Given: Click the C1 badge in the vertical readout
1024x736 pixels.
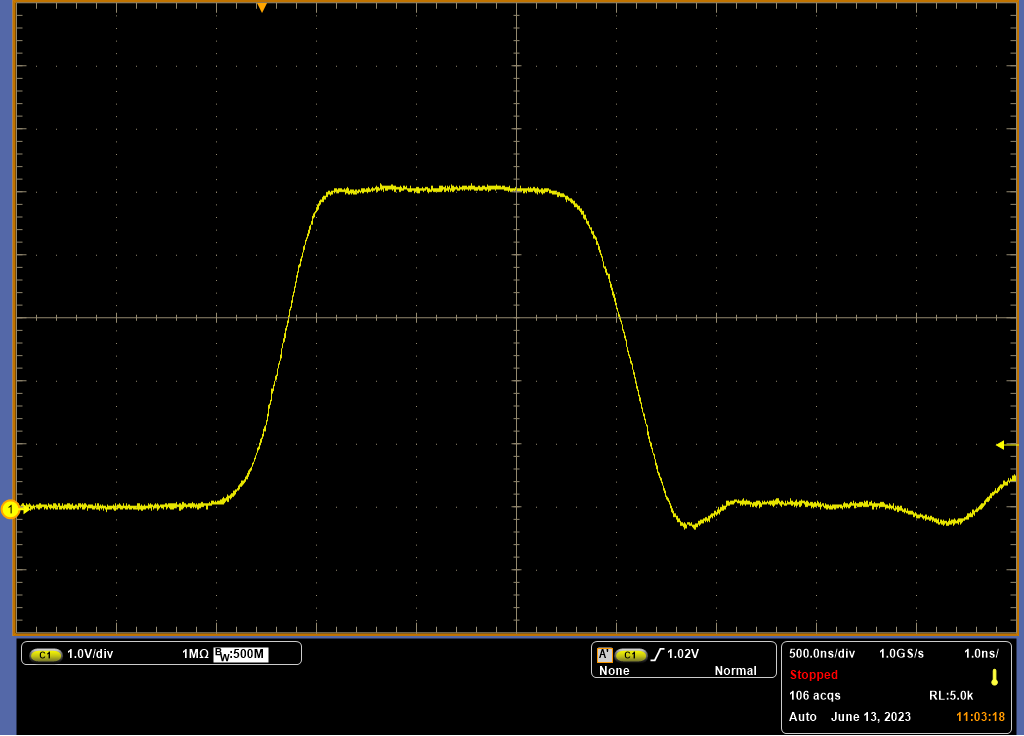Looking at the screenshot, I should pos(45,654).
